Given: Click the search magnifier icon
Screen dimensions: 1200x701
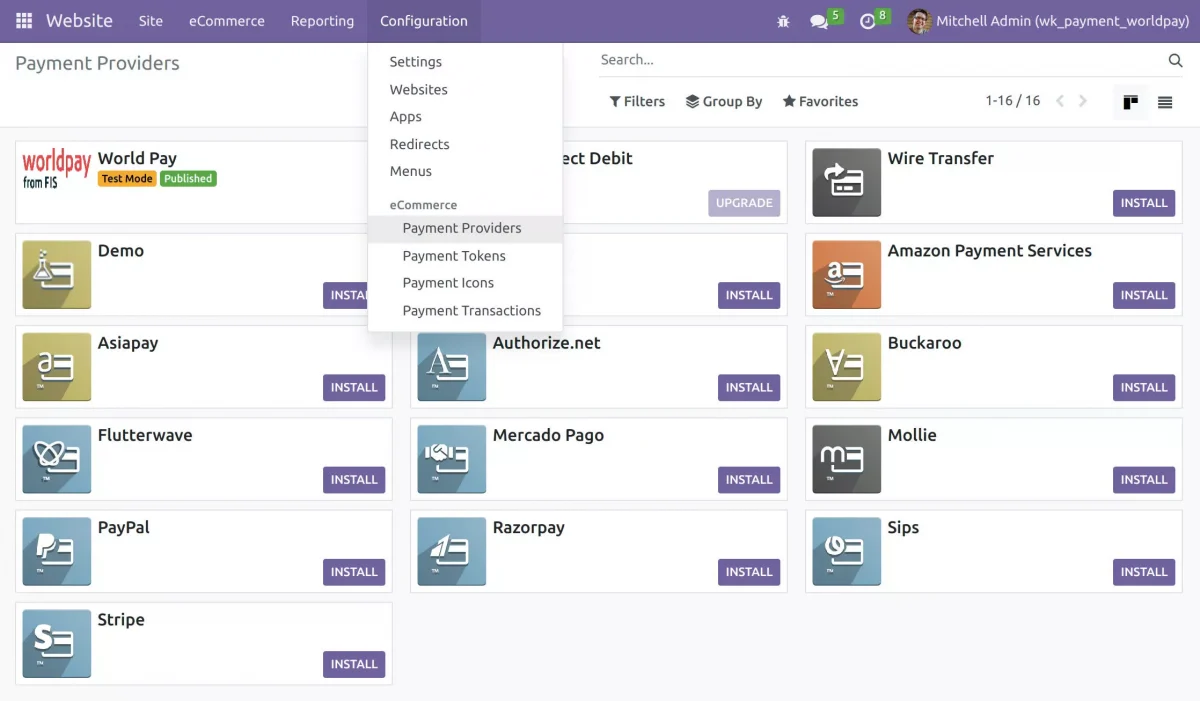Looking at the screenshot, I should point(1175,61).
